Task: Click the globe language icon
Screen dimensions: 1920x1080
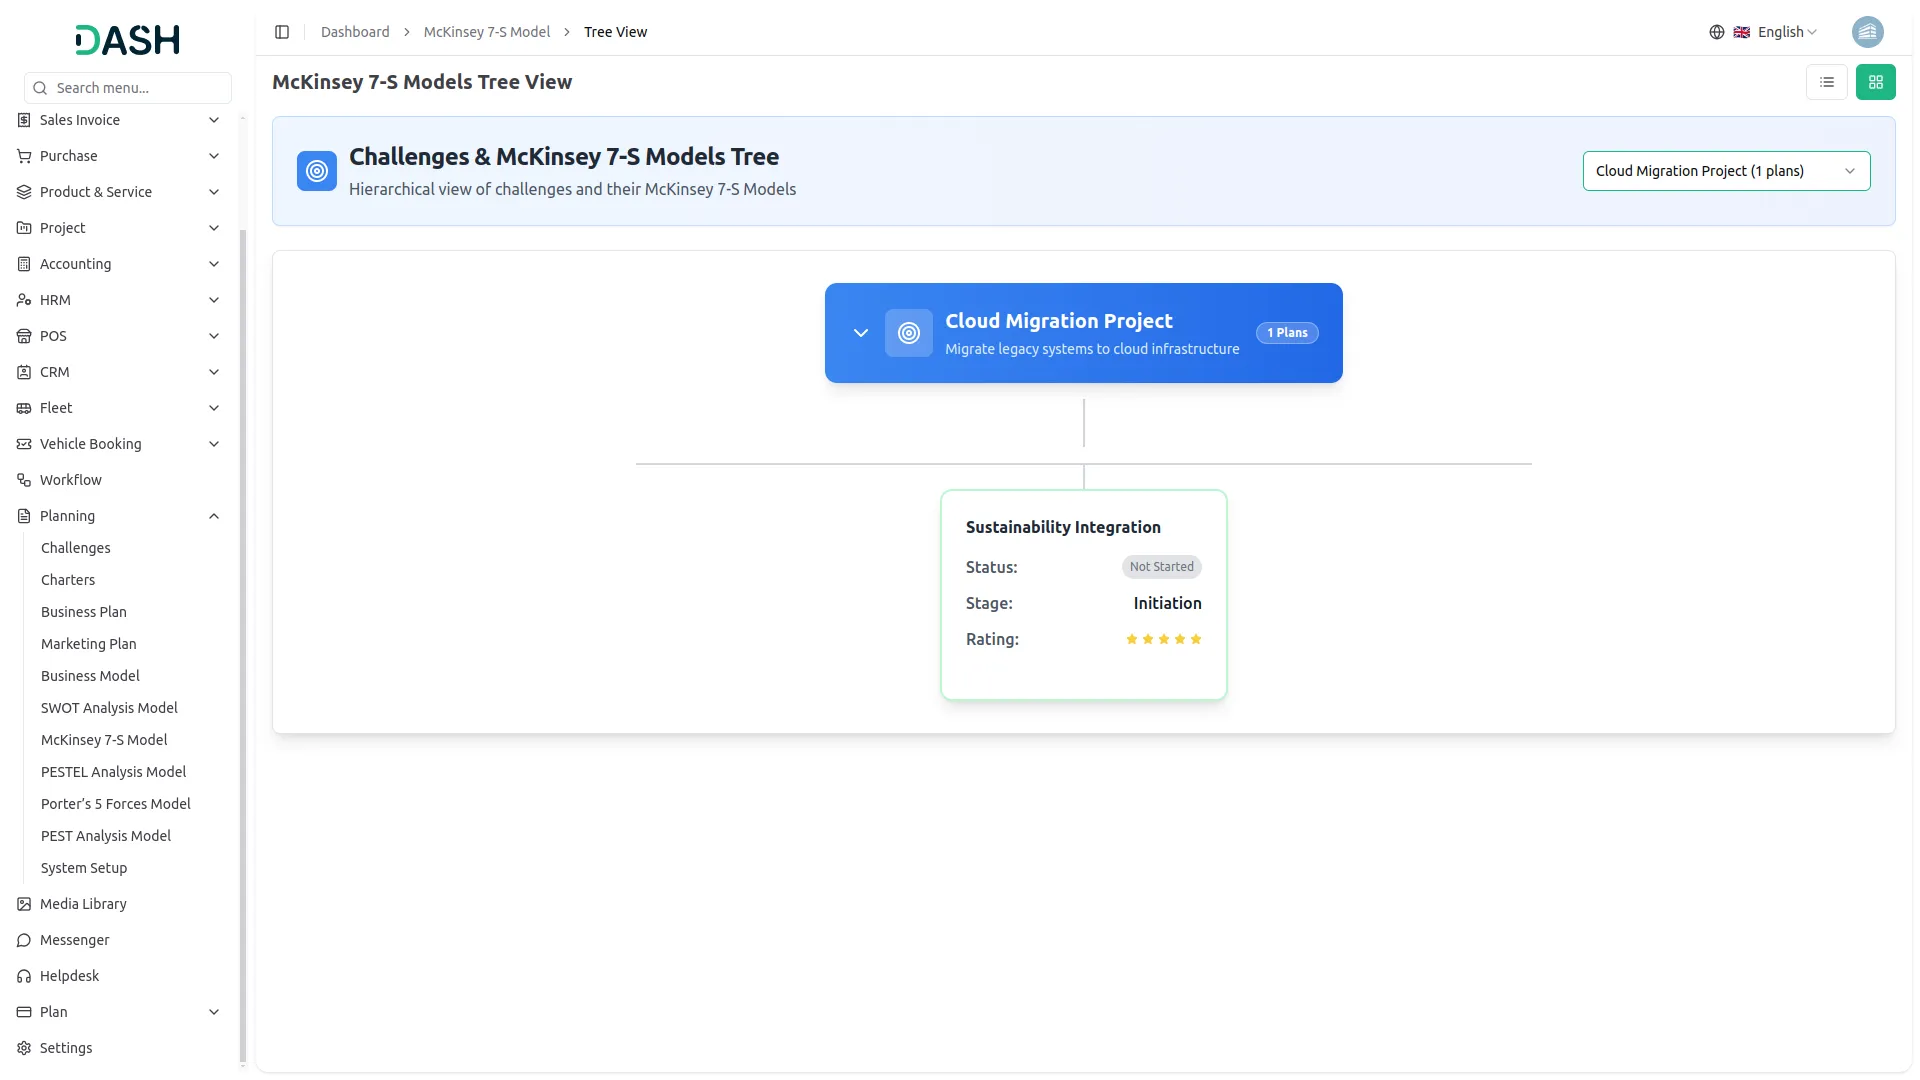Action: tap(1717, 32)
